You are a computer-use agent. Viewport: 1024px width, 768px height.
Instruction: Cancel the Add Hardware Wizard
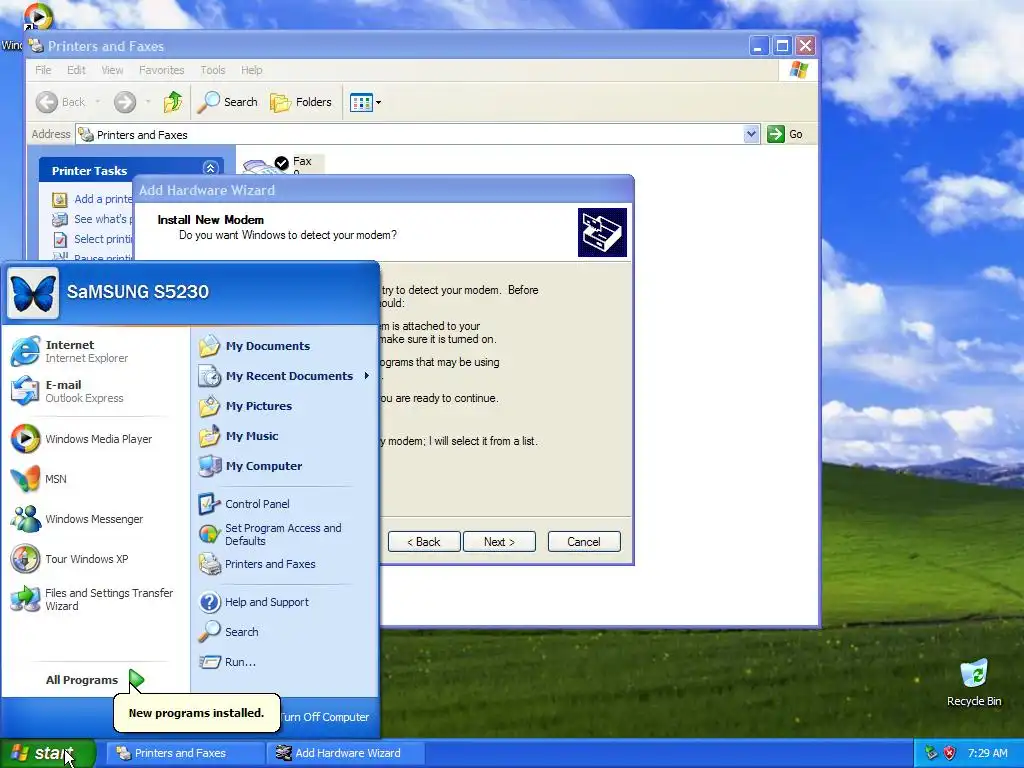click(584, 541)
